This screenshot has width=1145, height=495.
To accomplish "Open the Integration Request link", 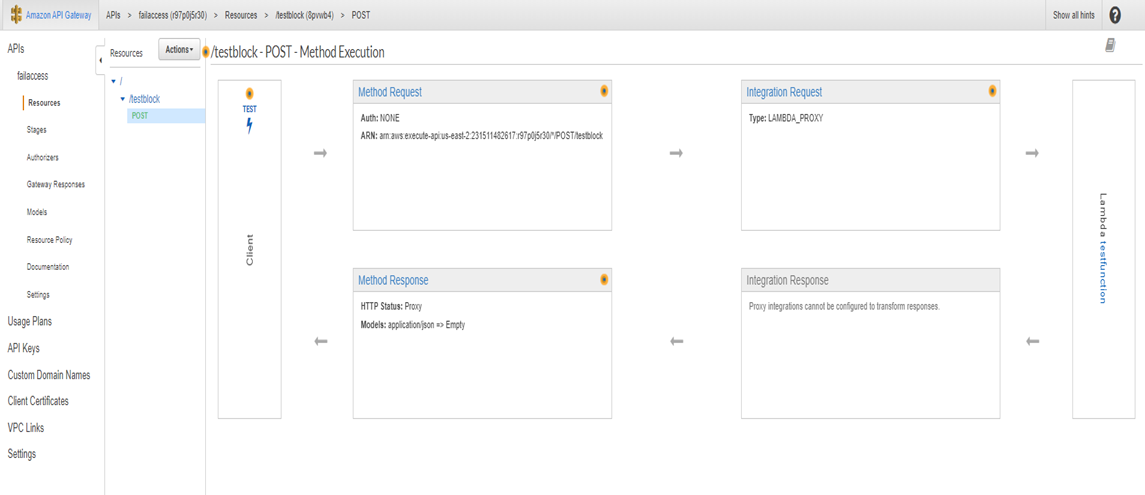I will click(784, 92).
